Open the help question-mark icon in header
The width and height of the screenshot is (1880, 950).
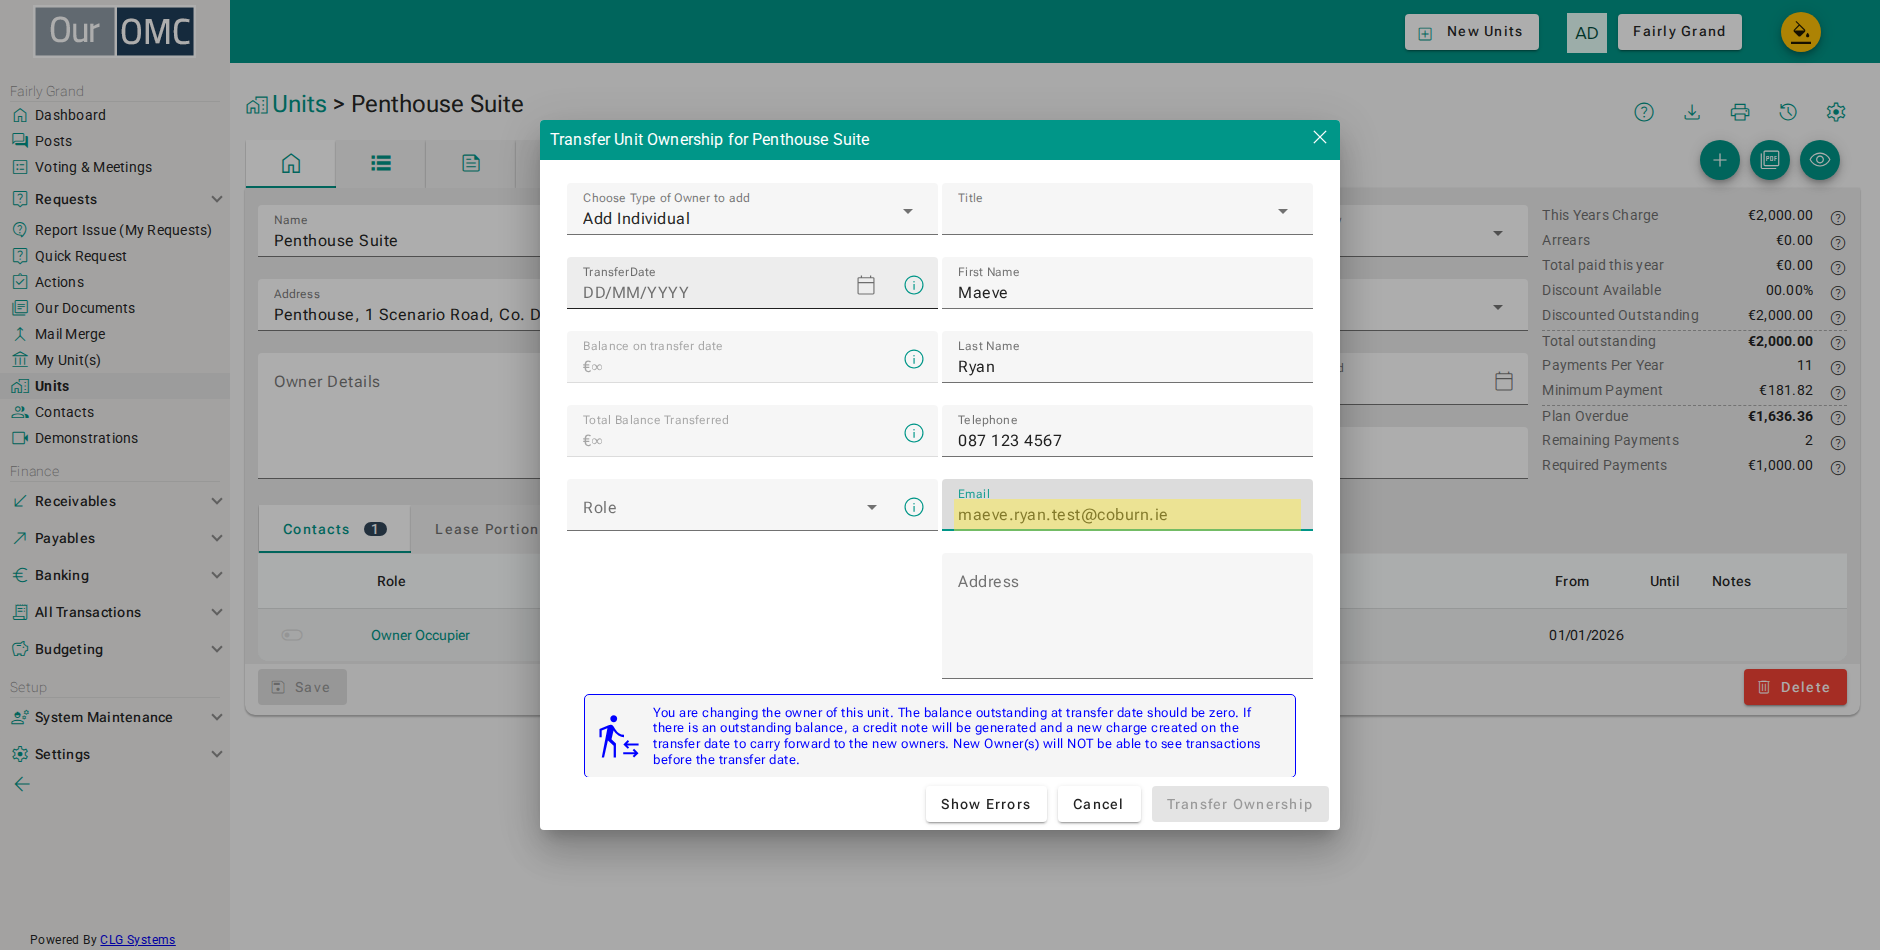tap(1644, 112)
